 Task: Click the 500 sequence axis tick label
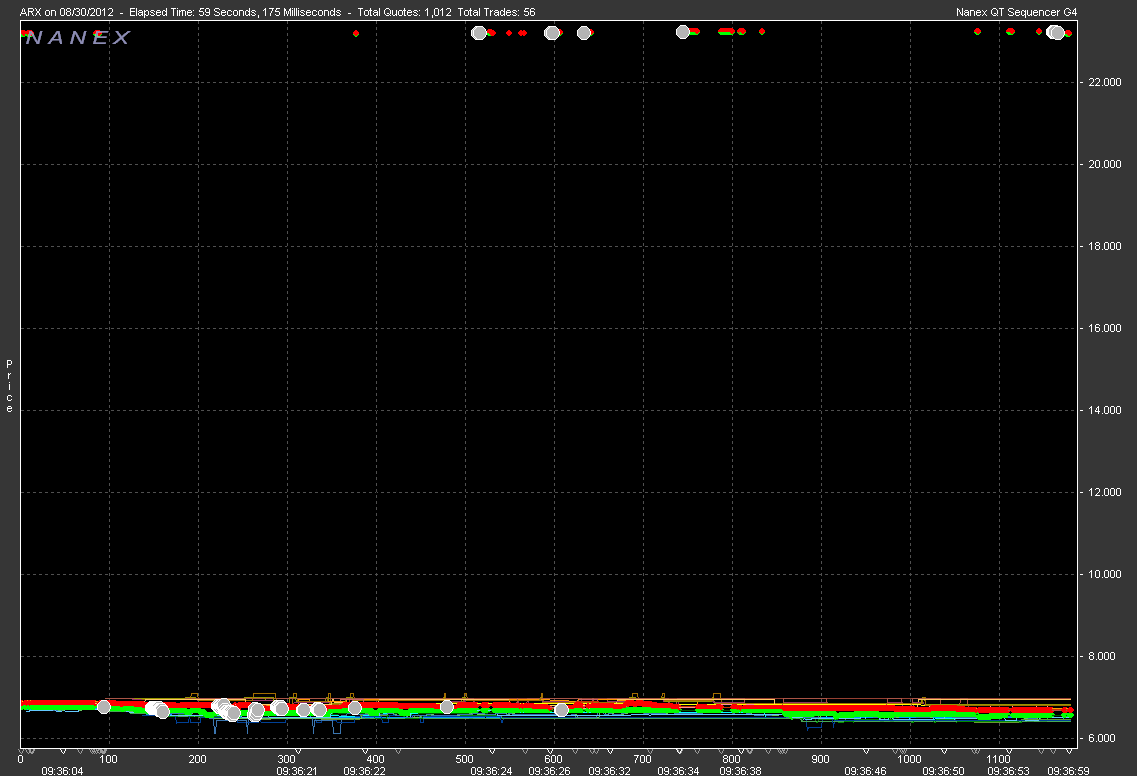pos(464,759)
